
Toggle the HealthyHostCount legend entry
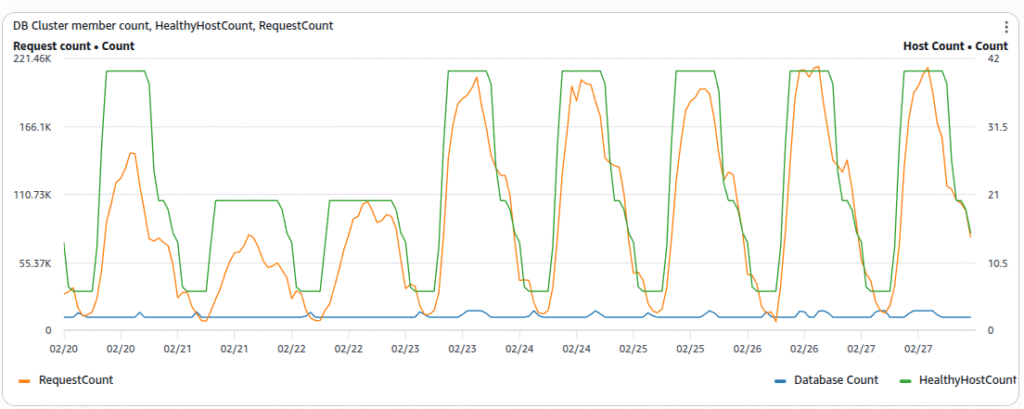[957, 380]
